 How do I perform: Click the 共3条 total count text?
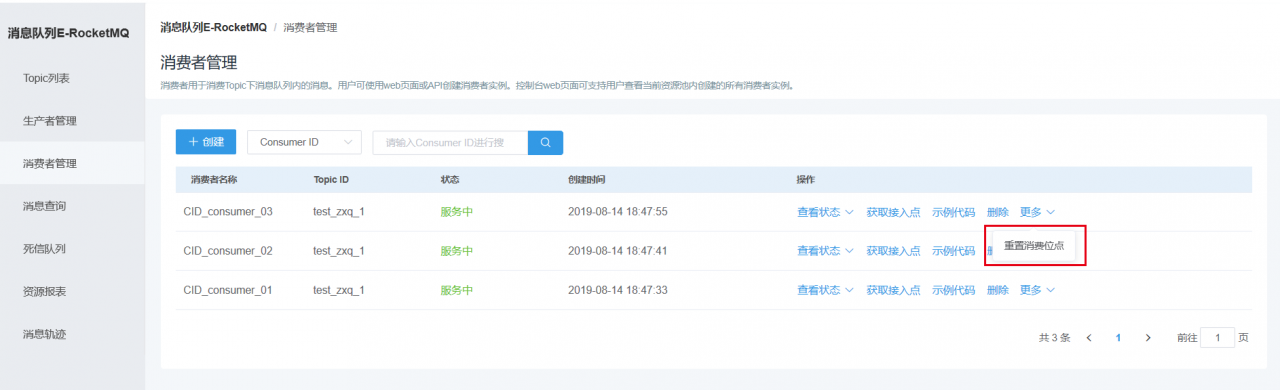pyautogui.click(x=1054, y=338)
